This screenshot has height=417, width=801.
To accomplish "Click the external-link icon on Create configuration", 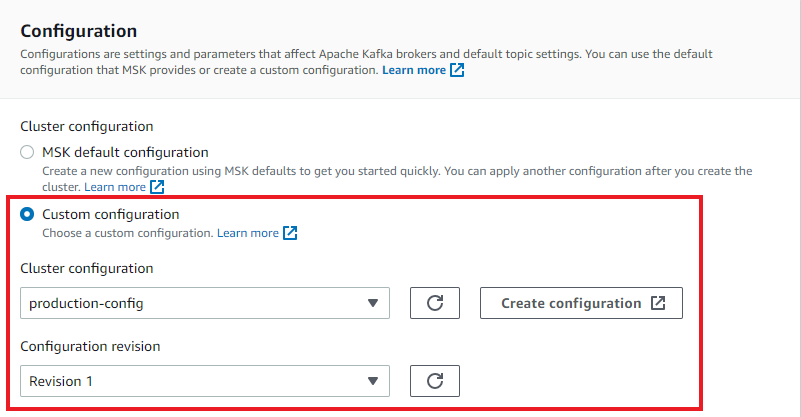I will [x=657, y=303].
